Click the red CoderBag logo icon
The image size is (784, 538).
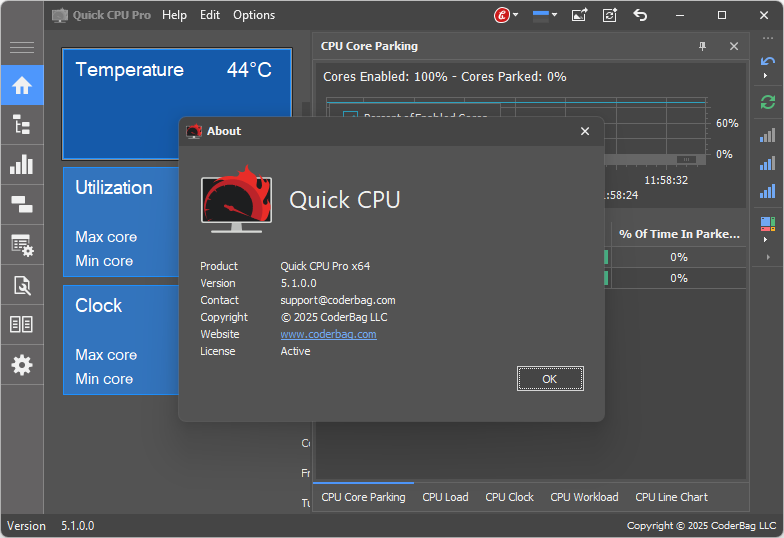click(502, 15)
